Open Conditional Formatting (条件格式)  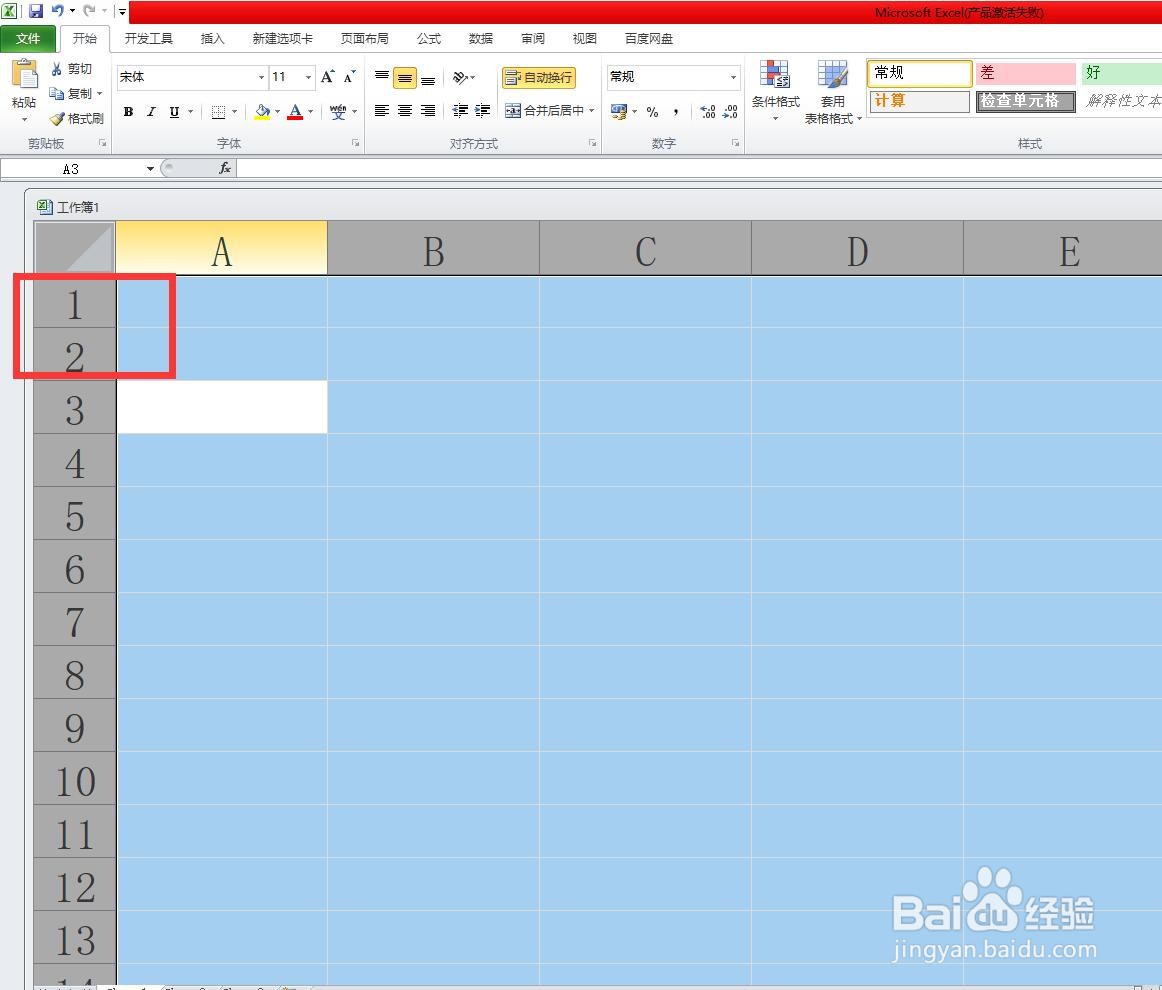point(775,91)
